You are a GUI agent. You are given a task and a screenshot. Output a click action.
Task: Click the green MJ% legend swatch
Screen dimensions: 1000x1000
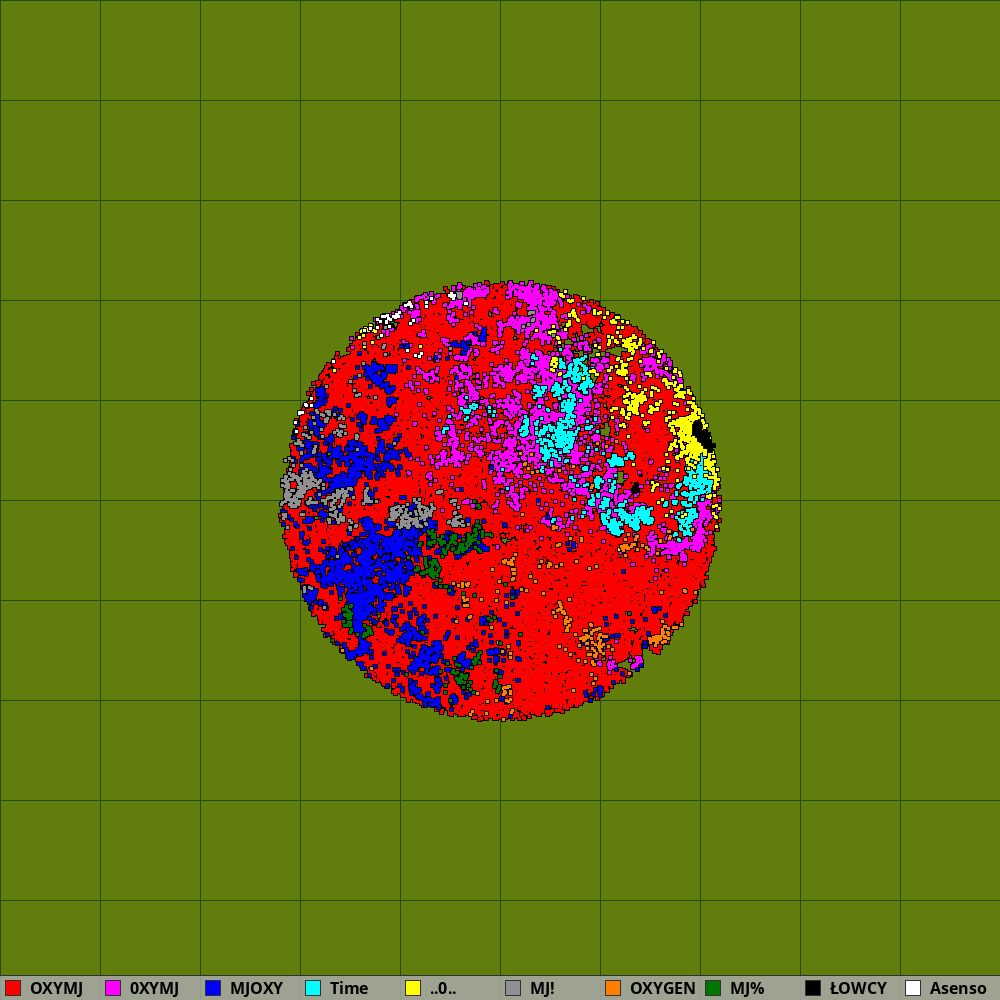(713, 988)
